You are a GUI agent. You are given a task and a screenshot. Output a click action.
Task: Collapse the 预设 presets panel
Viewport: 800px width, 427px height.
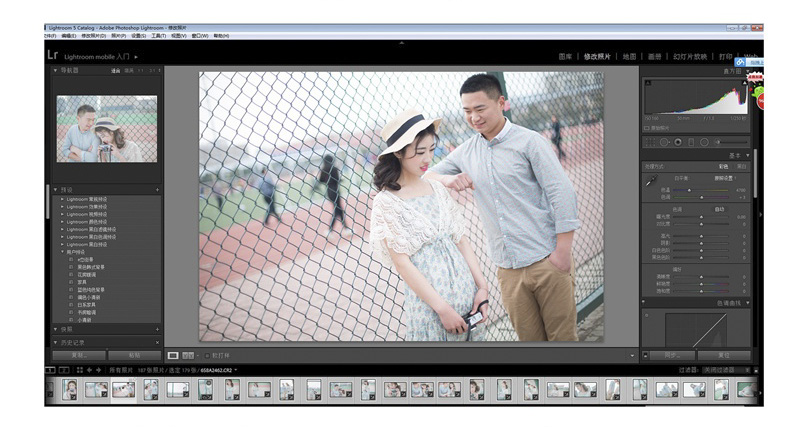55,190
